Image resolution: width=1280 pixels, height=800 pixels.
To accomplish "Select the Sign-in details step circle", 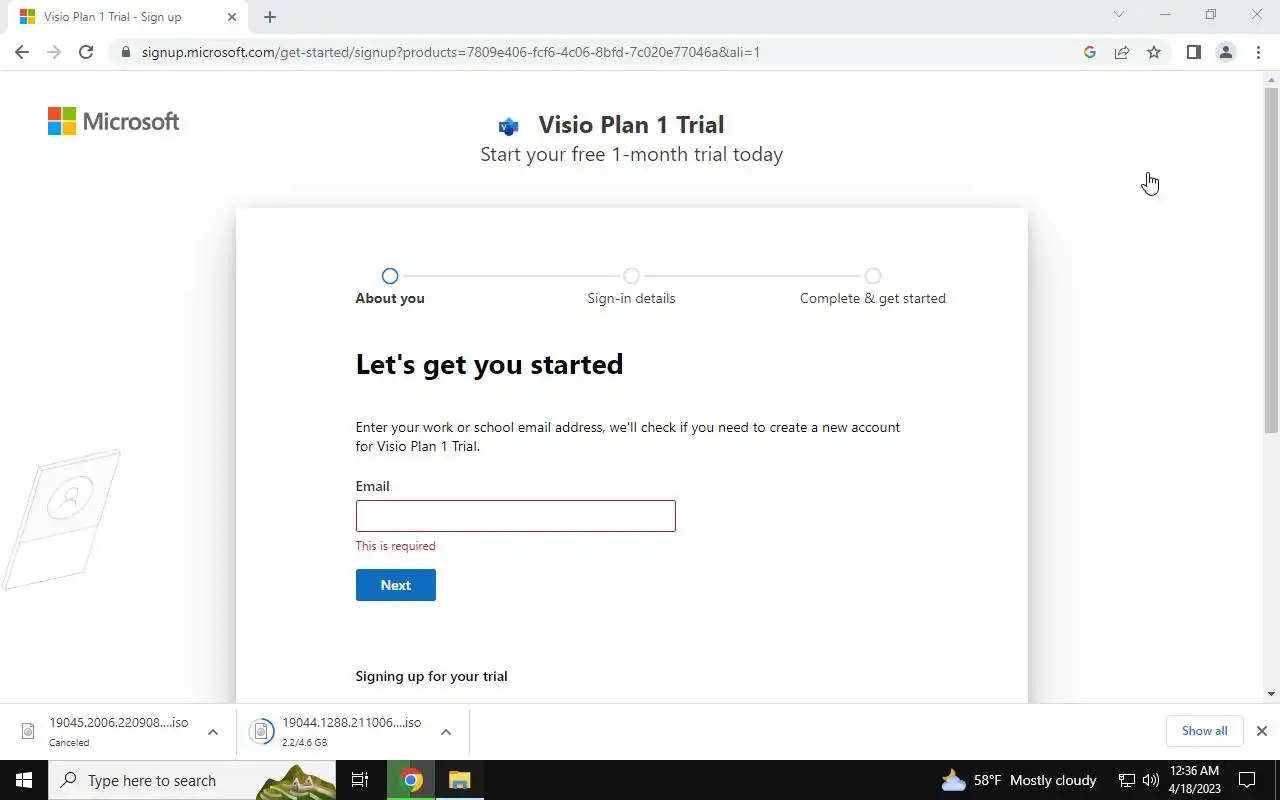I will pyautogui.click(x=631, y=276).
